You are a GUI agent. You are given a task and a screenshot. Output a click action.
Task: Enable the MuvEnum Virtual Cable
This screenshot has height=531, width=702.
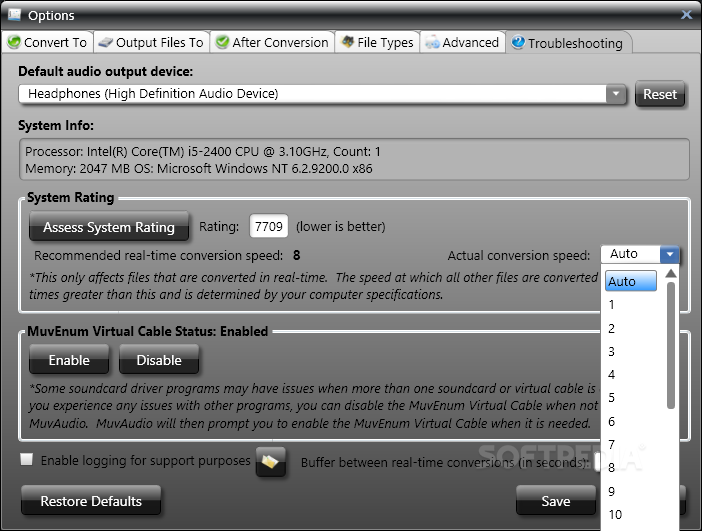coord(69,360)
